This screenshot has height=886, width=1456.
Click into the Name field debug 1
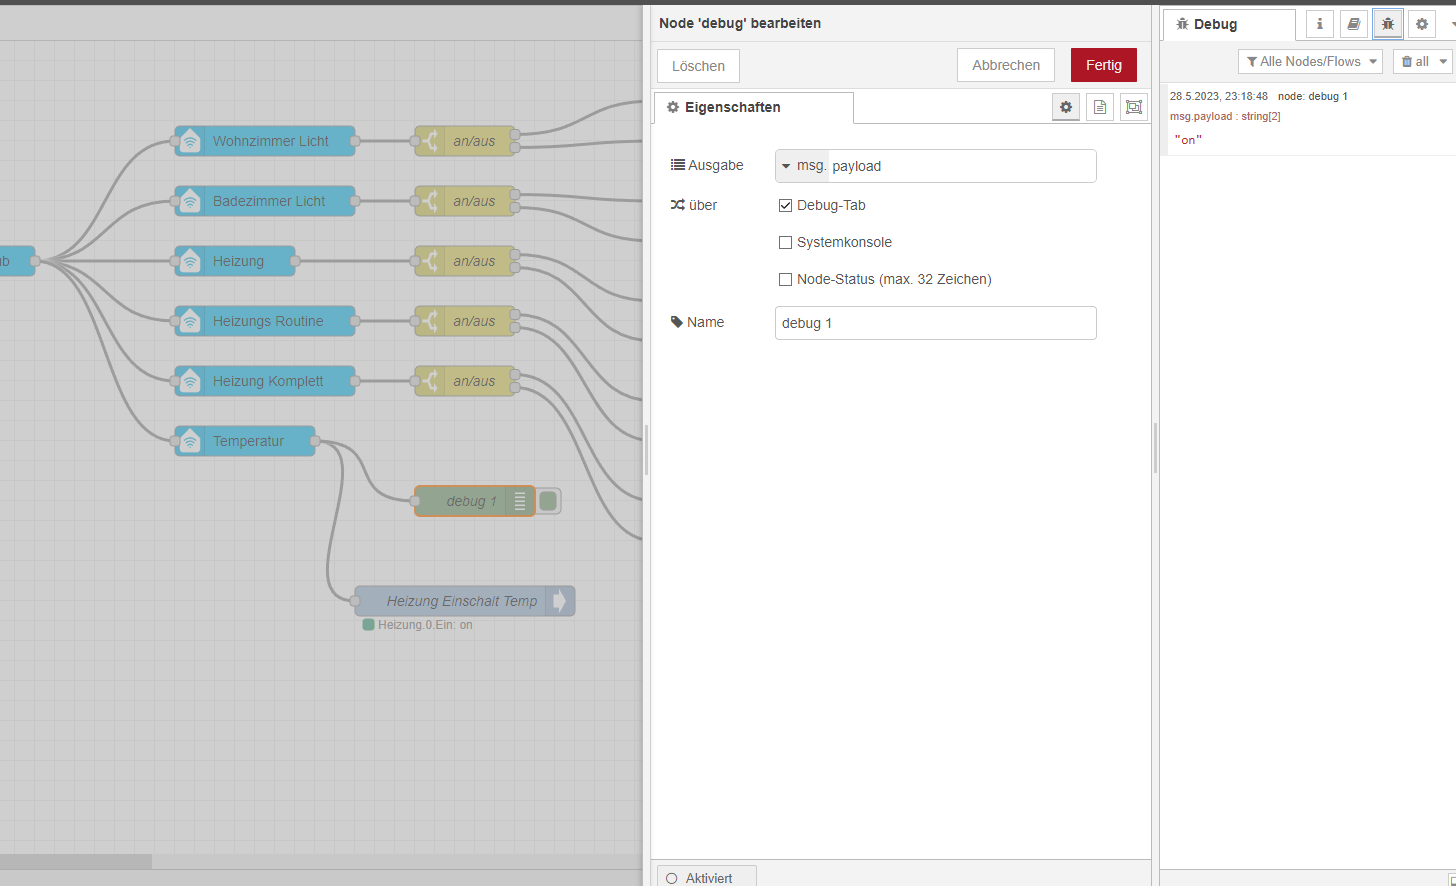tap(935, 323)
